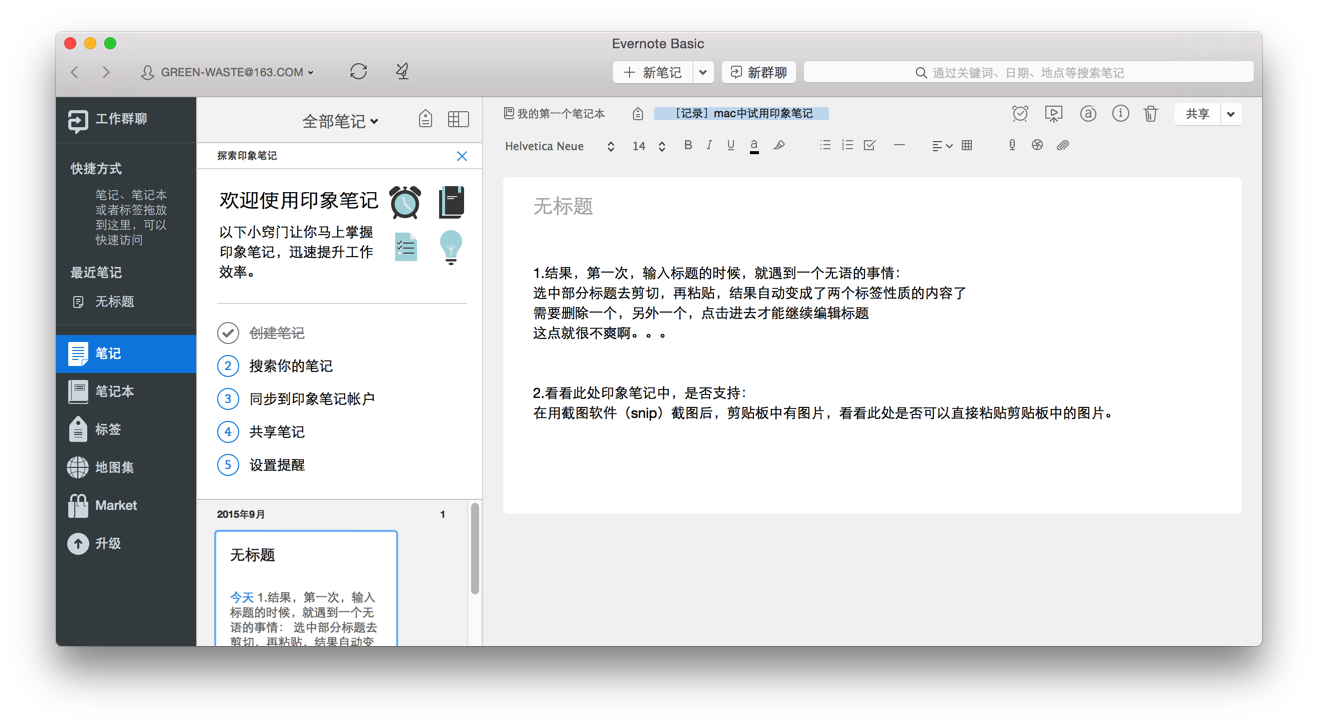Click the tag [记录] mac中试用印象笔记

742,114
